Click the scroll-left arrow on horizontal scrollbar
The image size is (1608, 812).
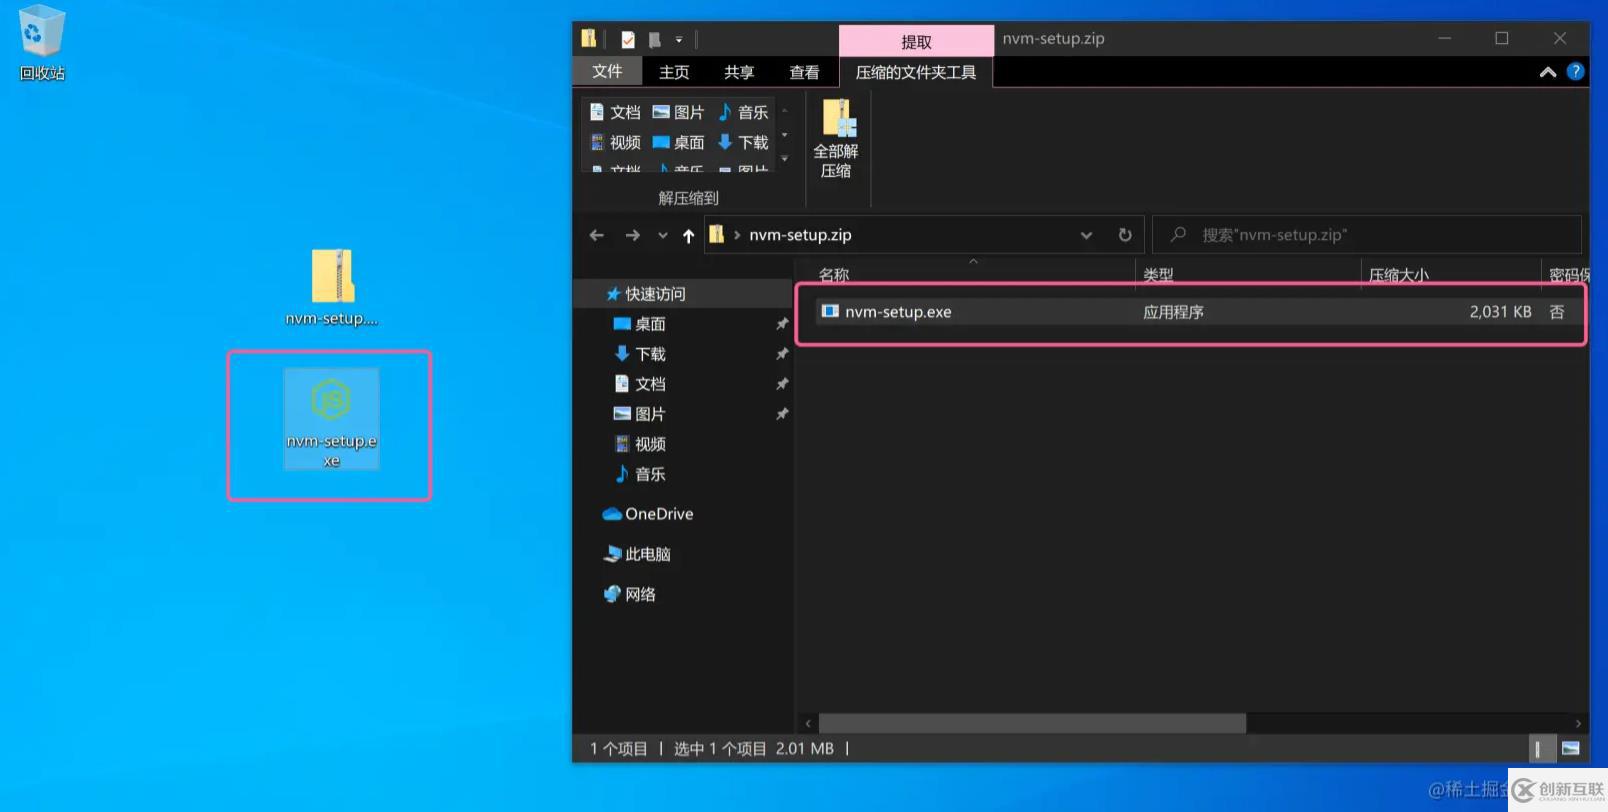coord(808,723)
